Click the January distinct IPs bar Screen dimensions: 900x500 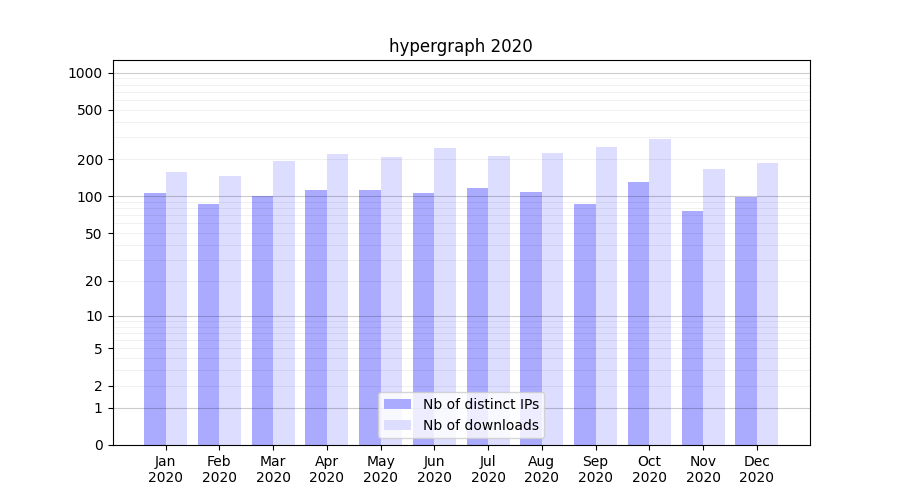155,320
